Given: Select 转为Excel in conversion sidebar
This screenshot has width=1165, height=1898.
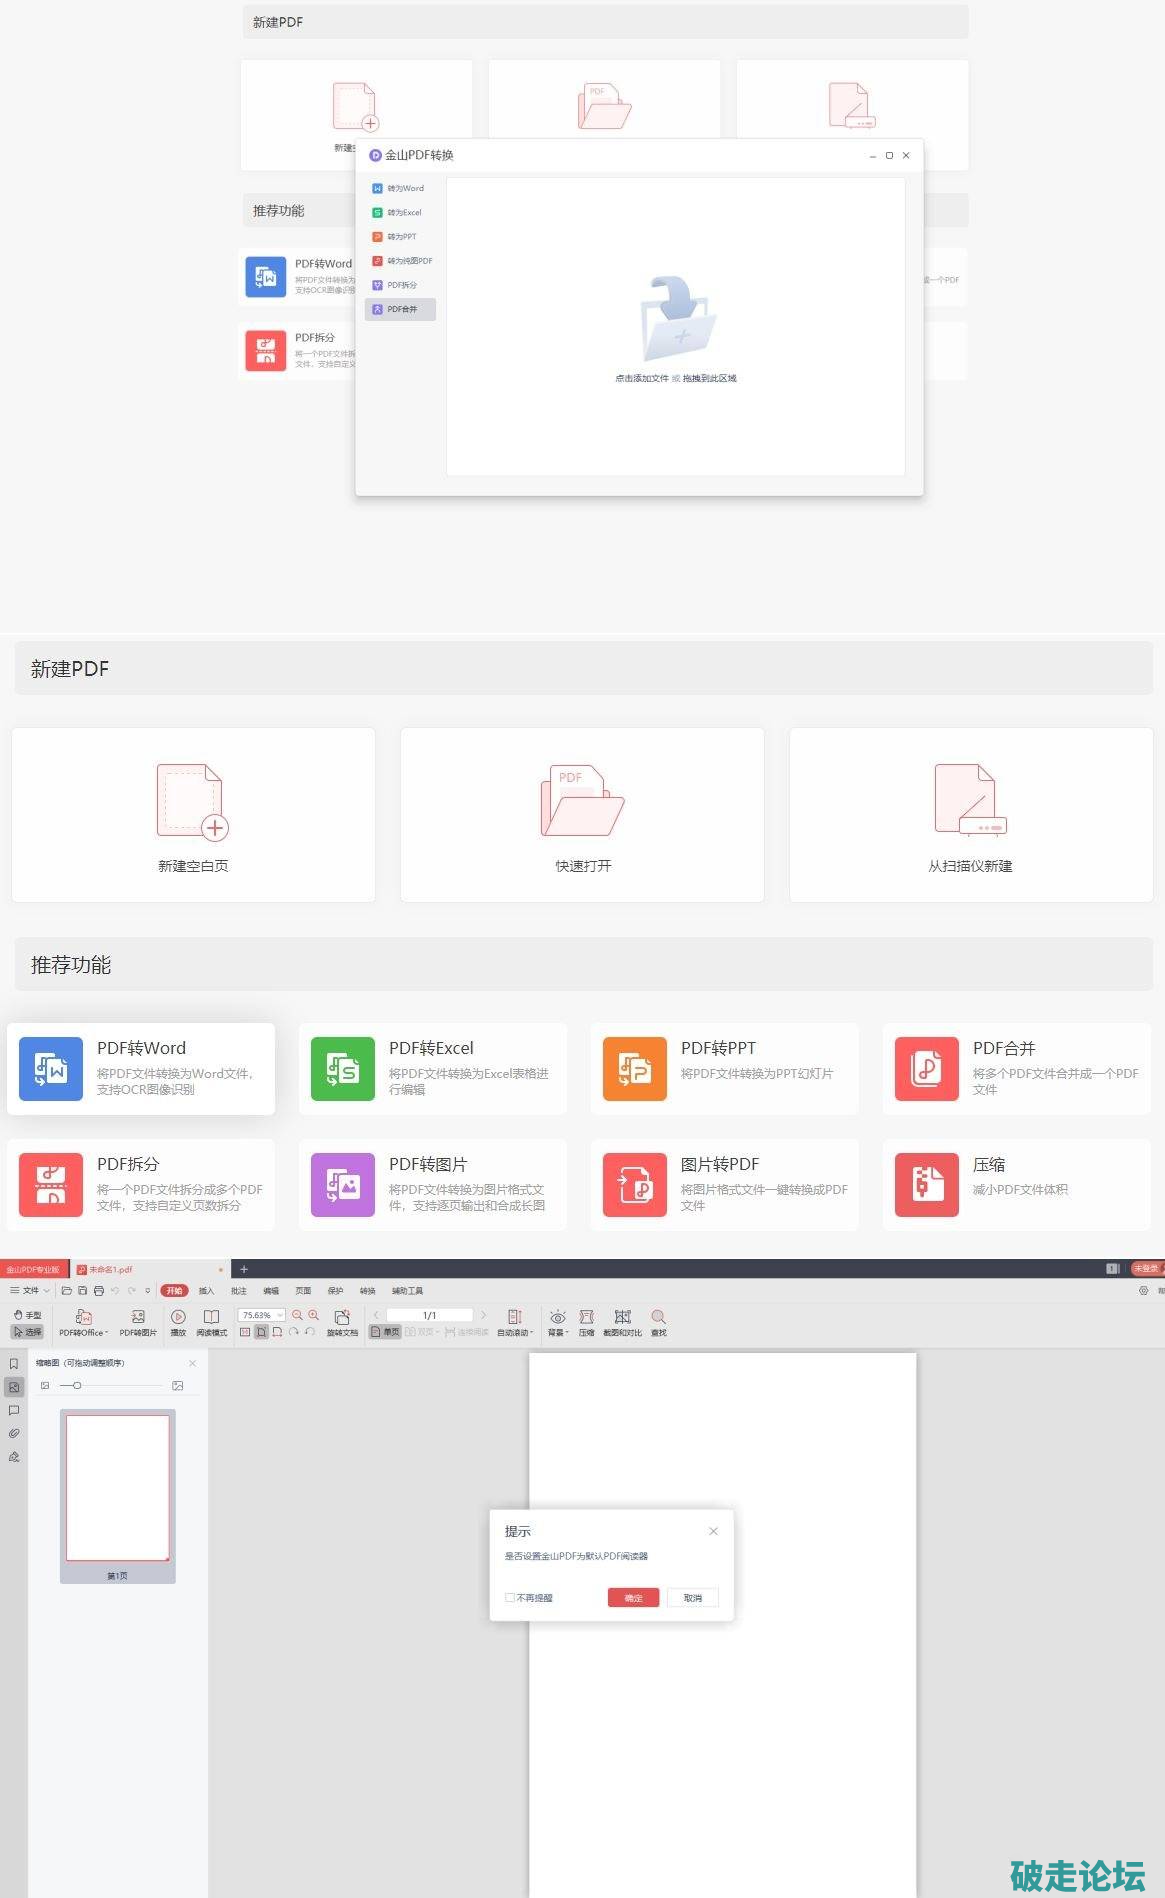Looking at the screenshot, I should pyautogui.click(x=400, y=213).
